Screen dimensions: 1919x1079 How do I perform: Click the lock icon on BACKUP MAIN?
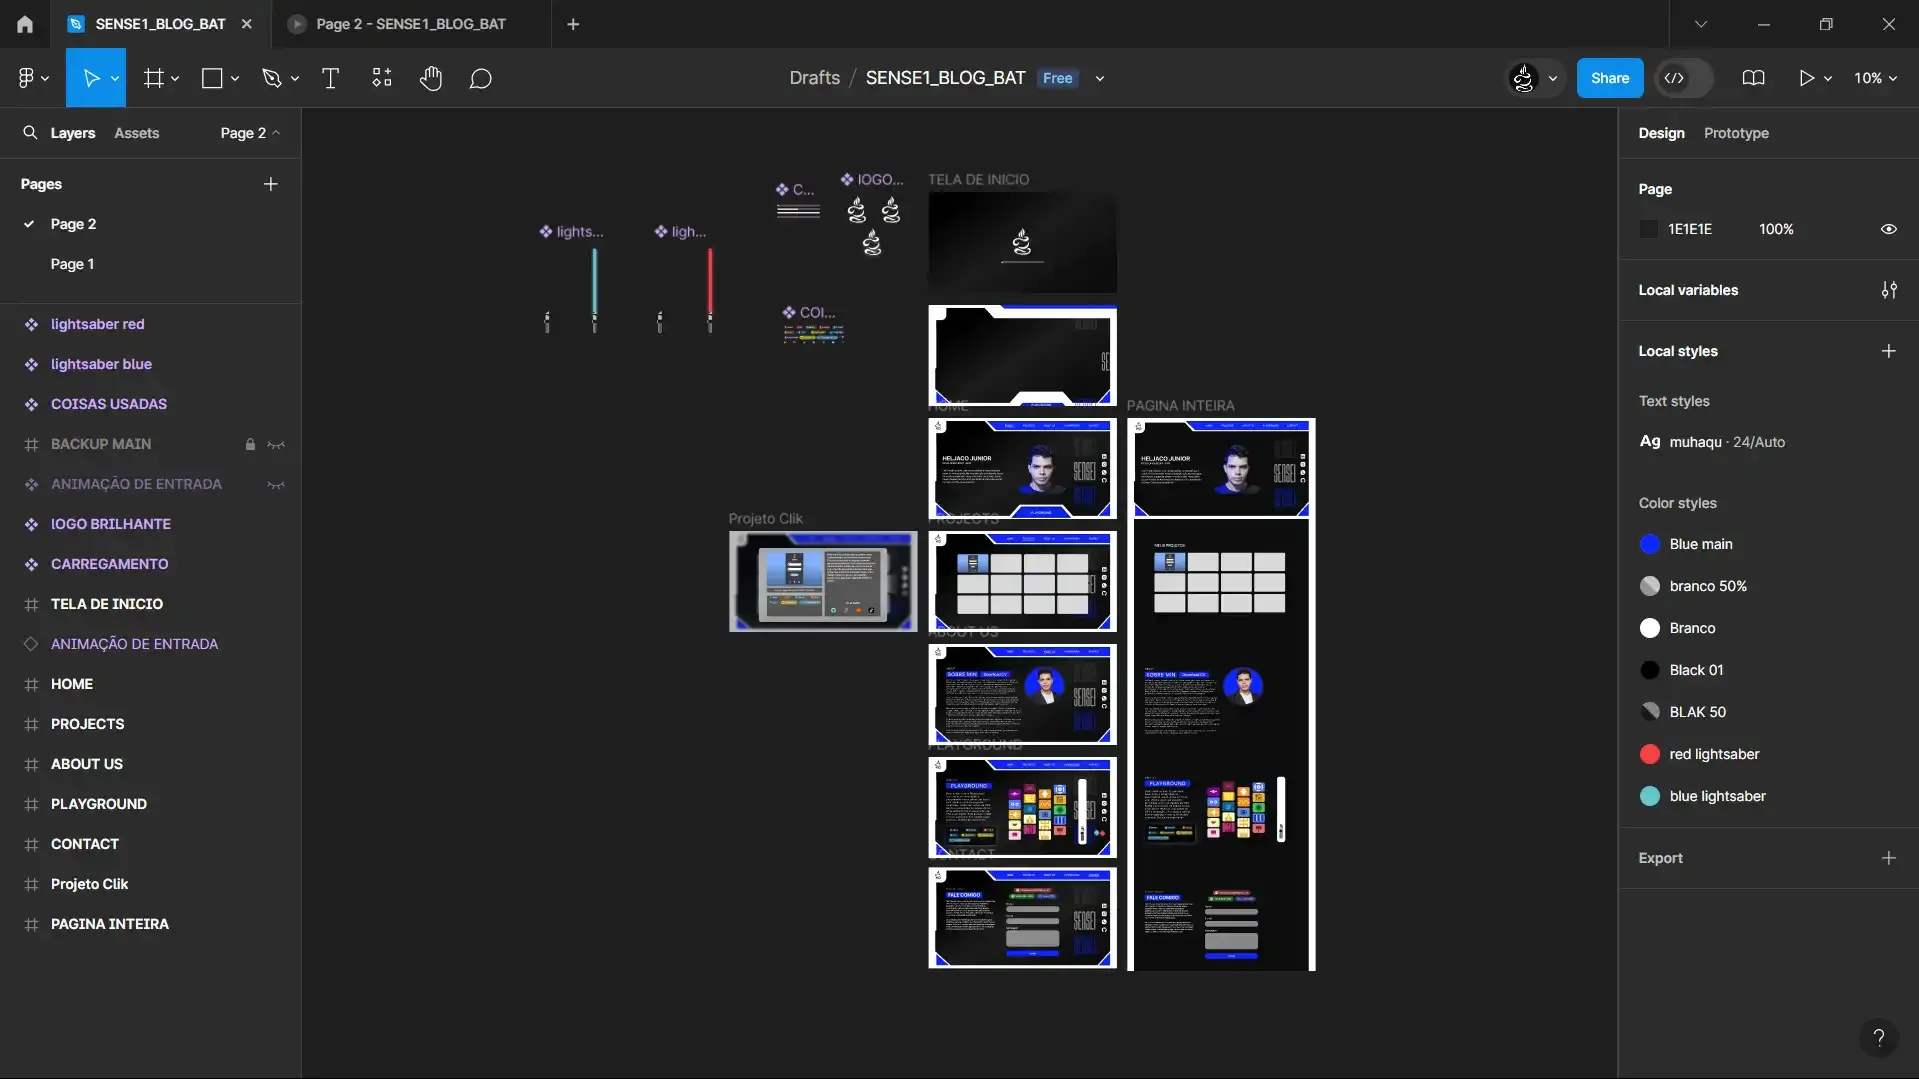(250, 444)
